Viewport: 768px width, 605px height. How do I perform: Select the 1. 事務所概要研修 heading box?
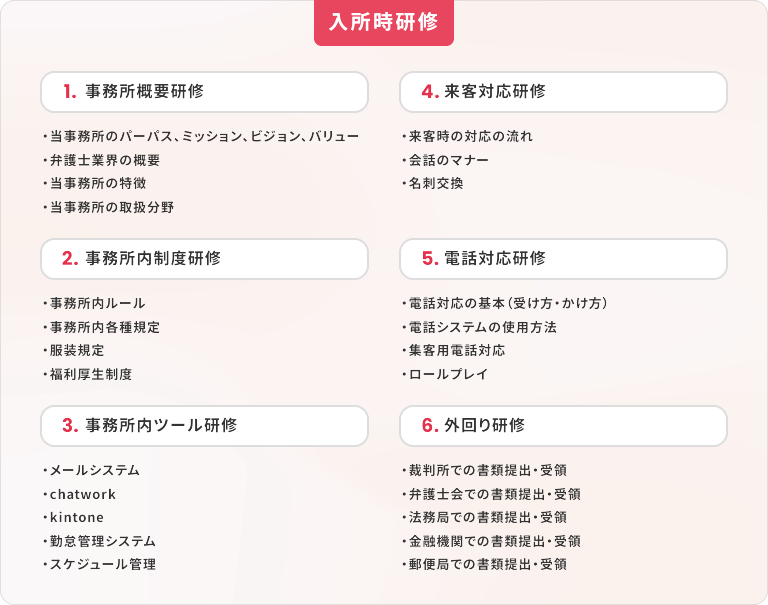204,92
